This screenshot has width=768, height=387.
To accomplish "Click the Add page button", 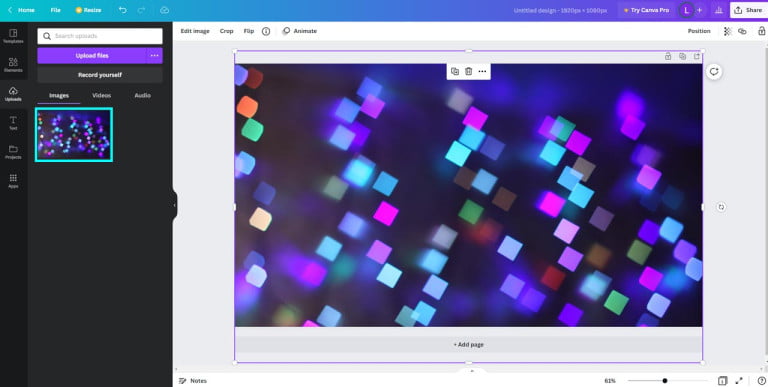I will click(x=468, y=344).
